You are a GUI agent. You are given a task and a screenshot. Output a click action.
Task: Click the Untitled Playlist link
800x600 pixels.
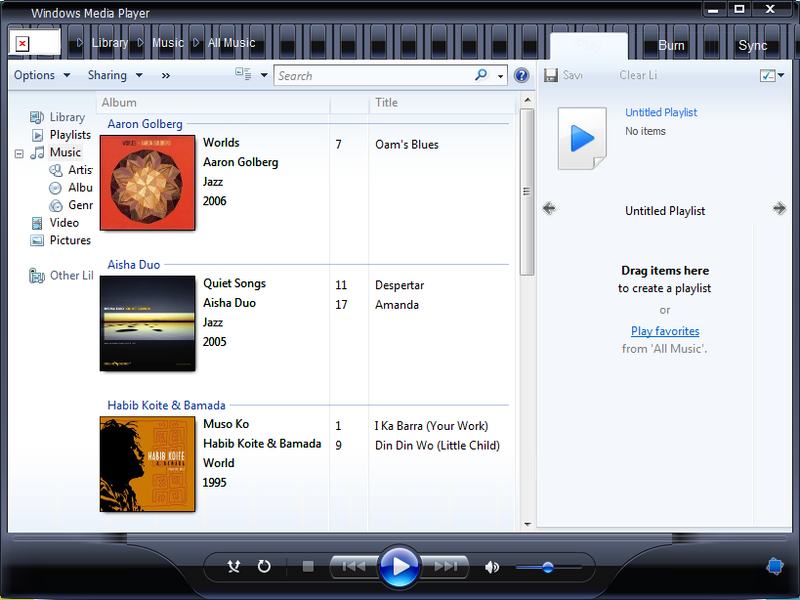click(x=661, y=112)
